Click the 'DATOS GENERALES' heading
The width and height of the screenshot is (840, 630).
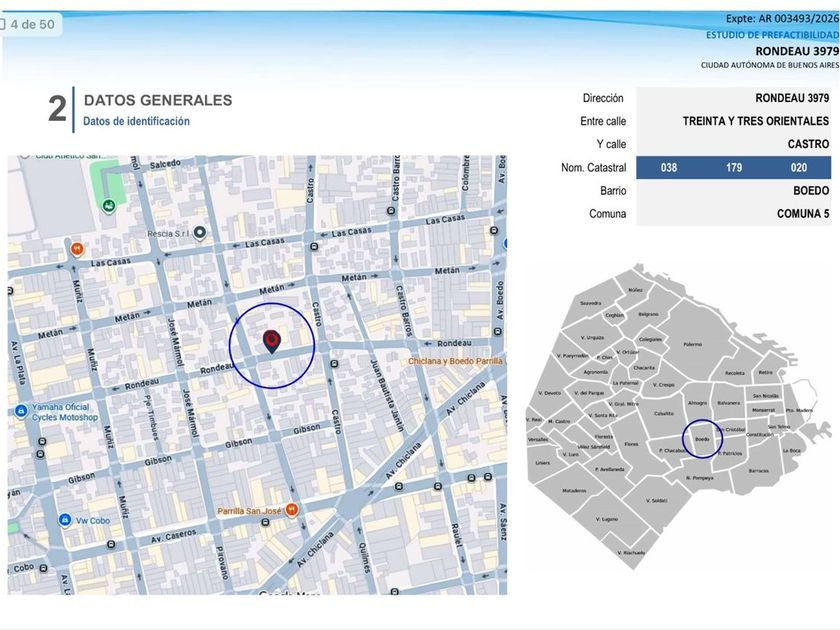158,100
